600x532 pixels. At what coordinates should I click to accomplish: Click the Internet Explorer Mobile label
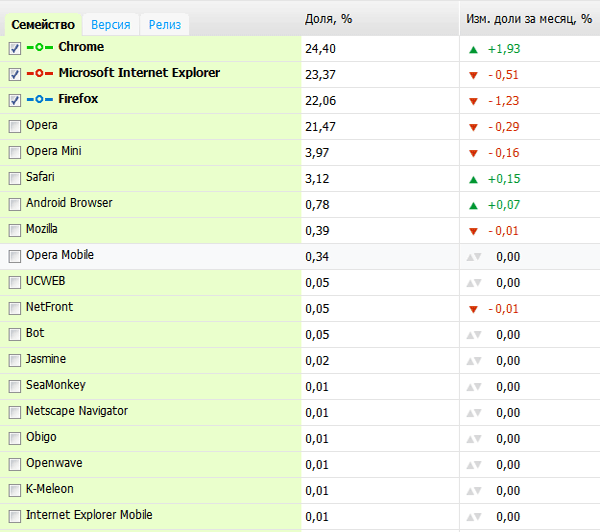tap(89, 515)
